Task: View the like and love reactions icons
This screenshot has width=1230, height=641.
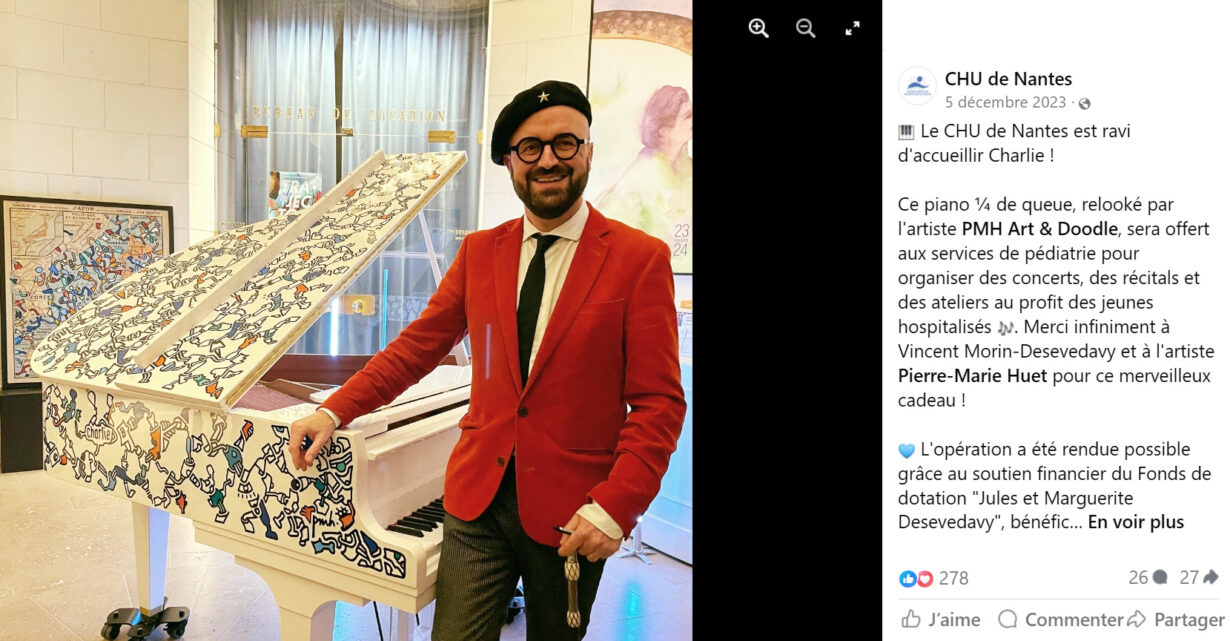Action: pos(916,578)
